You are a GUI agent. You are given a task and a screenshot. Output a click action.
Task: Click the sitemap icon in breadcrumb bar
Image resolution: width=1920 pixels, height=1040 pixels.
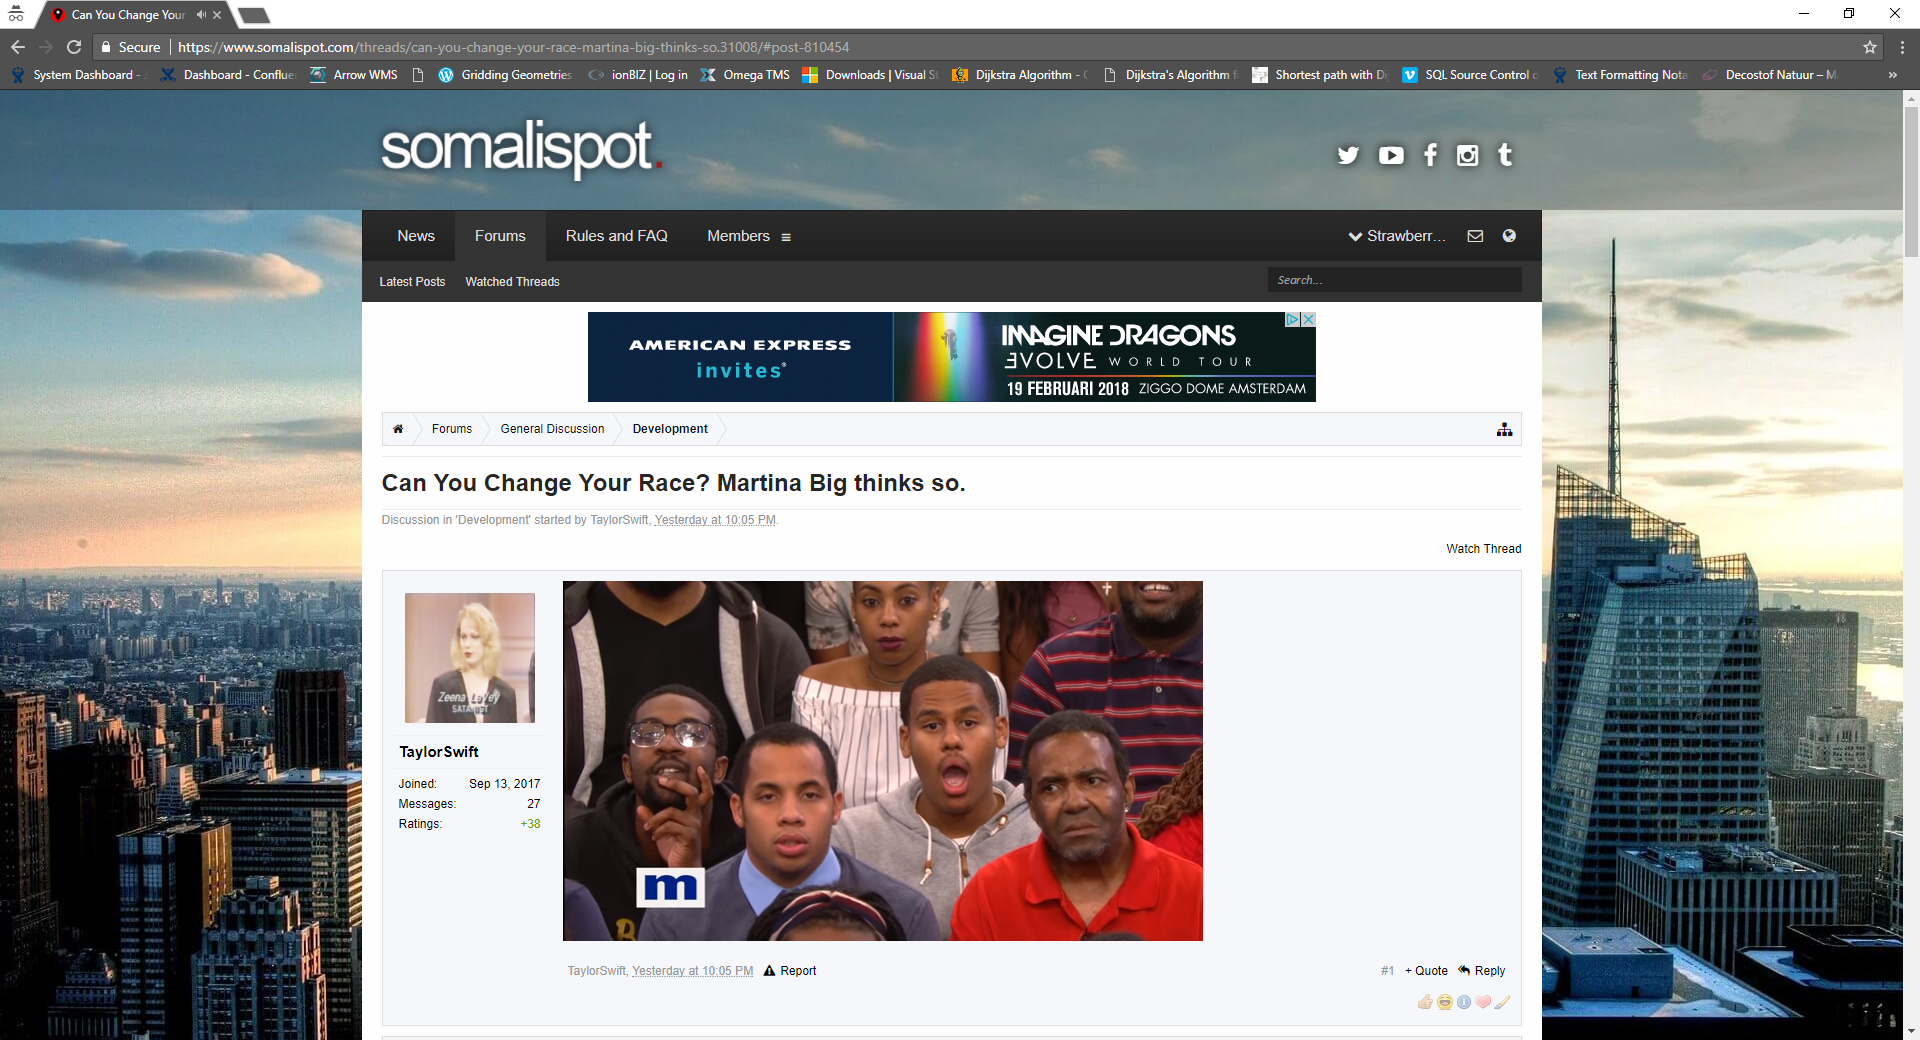click(1504, 429)
